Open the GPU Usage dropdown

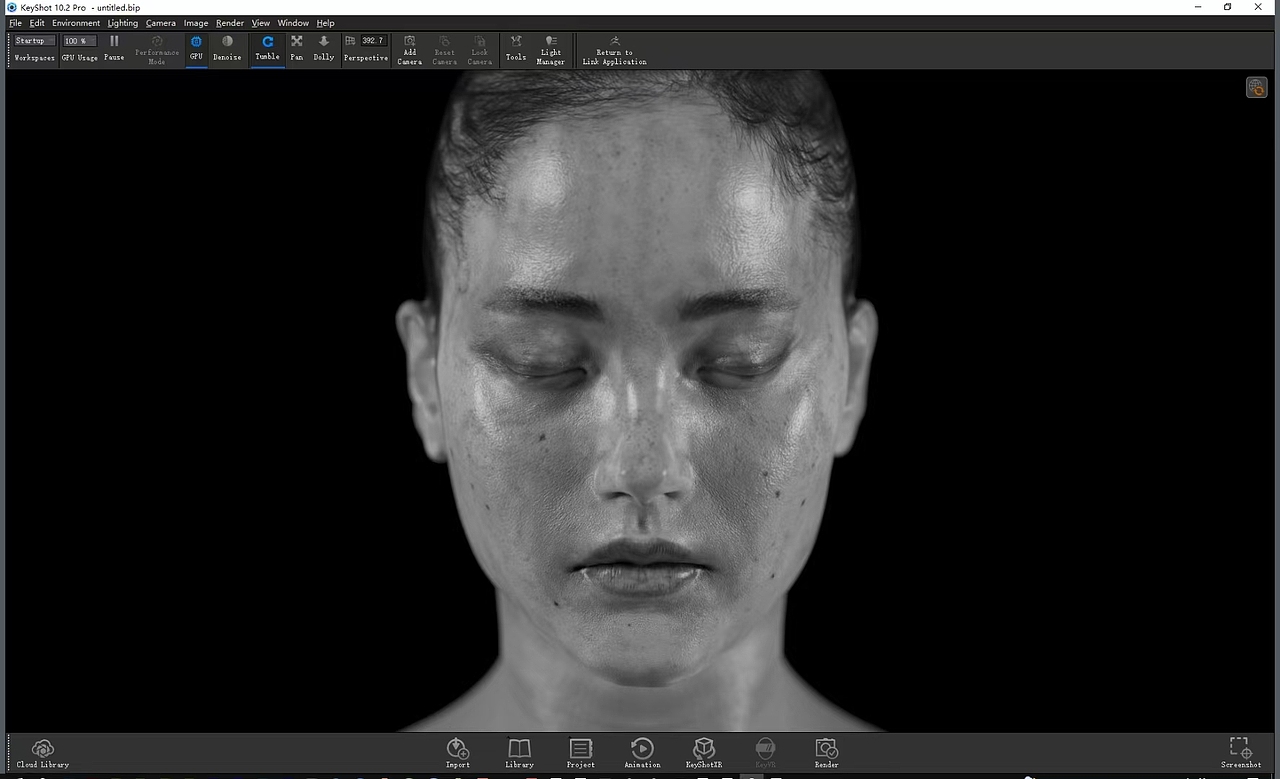79,40
